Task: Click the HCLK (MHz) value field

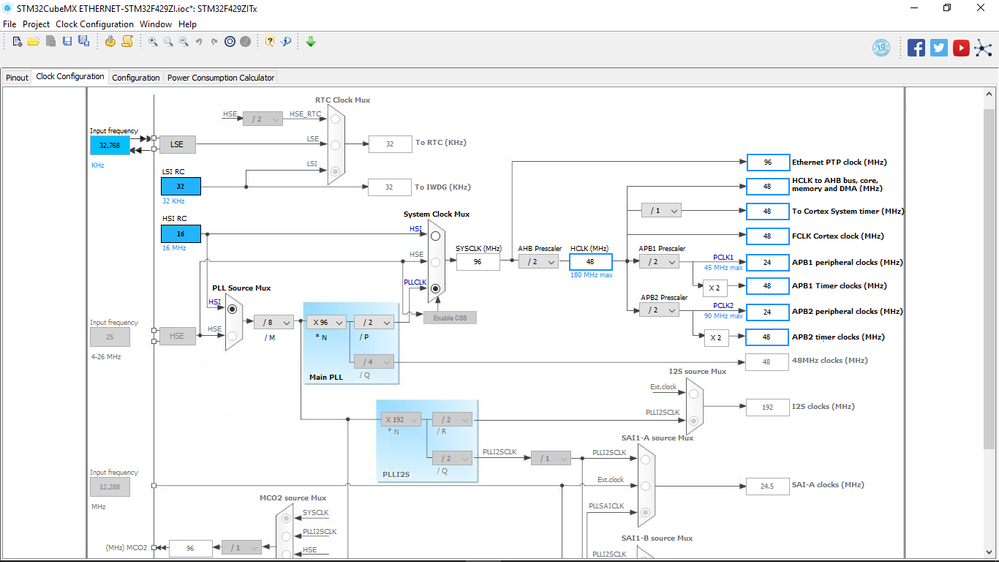Action: pyautogui.click(x=591, y=262)
